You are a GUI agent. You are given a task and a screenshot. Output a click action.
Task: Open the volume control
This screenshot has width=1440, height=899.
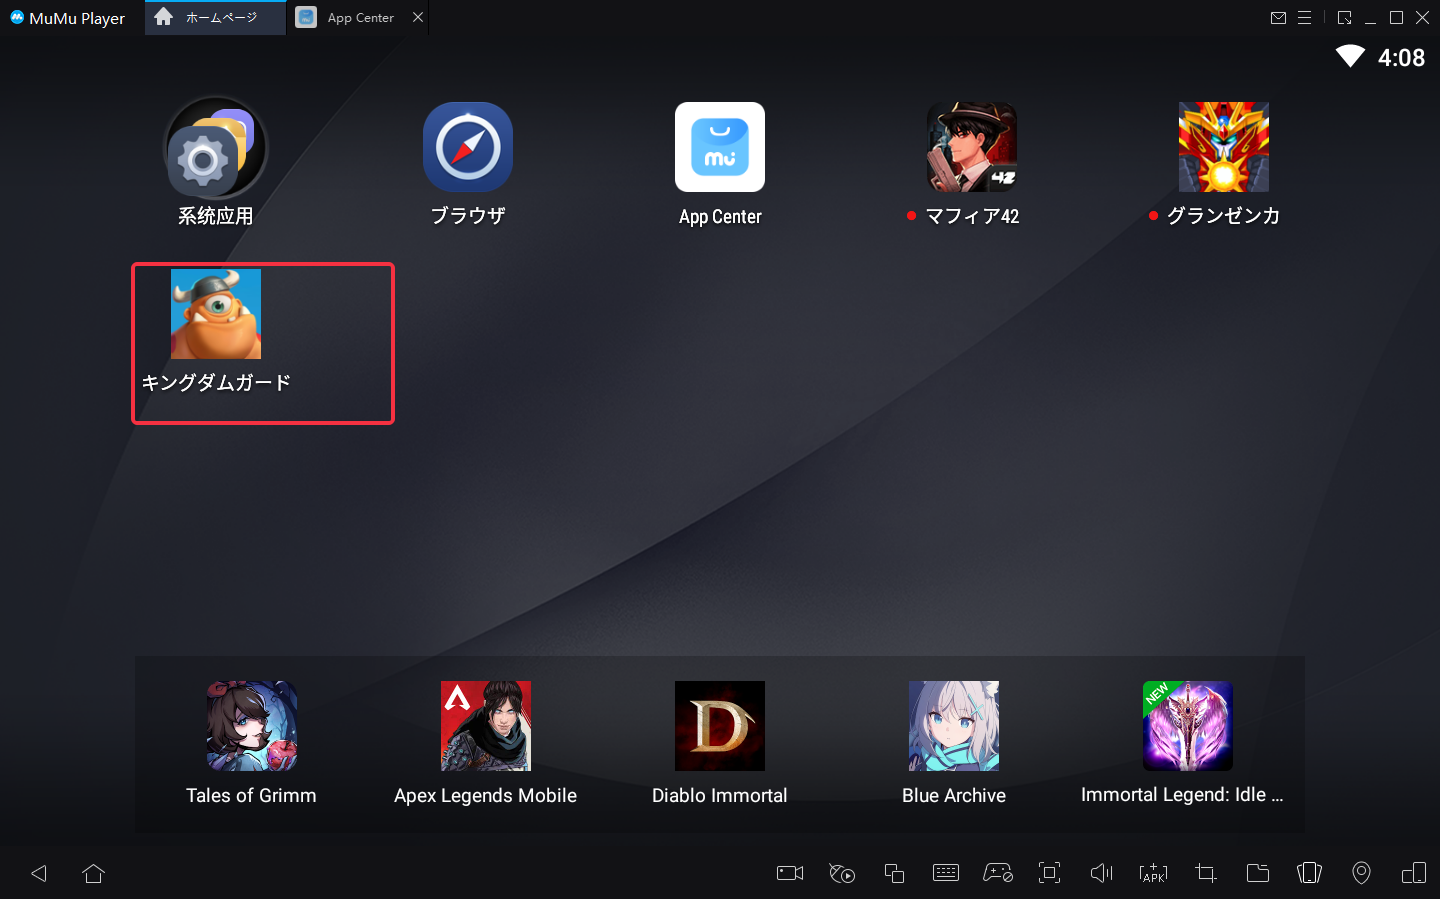tap(1102, 873)
